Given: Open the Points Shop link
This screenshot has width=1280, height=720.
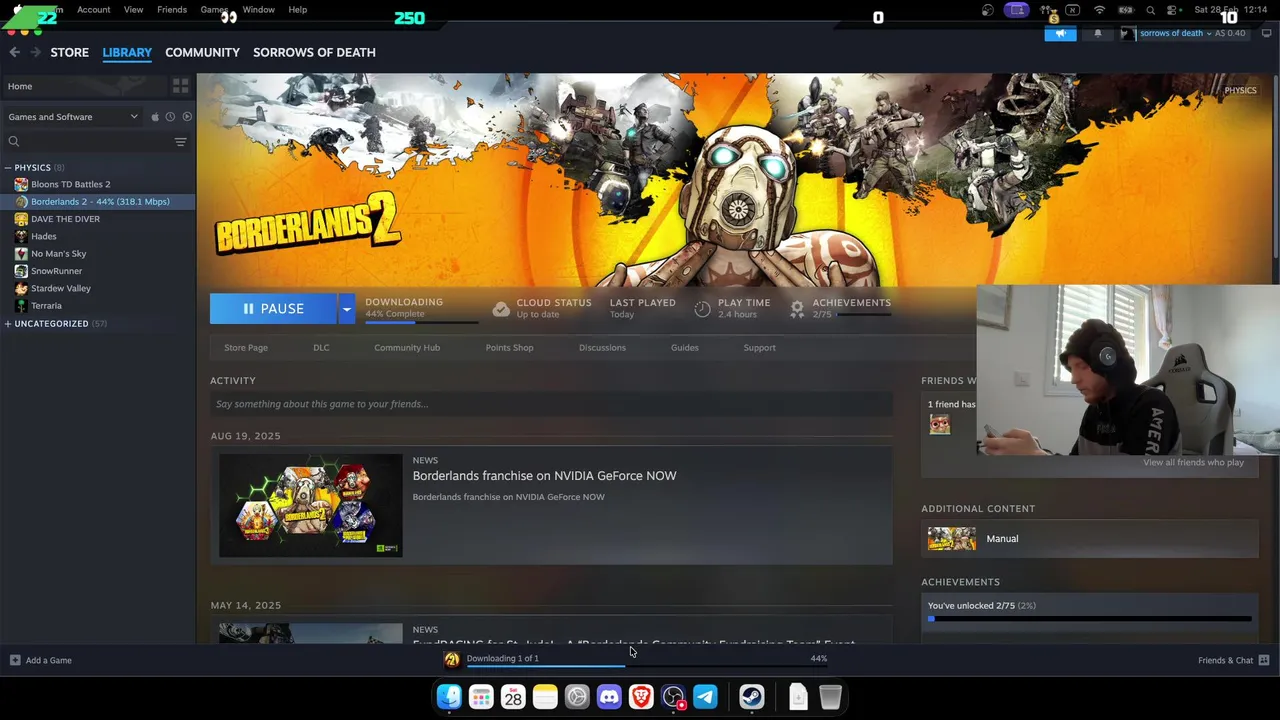Looking at the screenshot, I should [509, 348].
